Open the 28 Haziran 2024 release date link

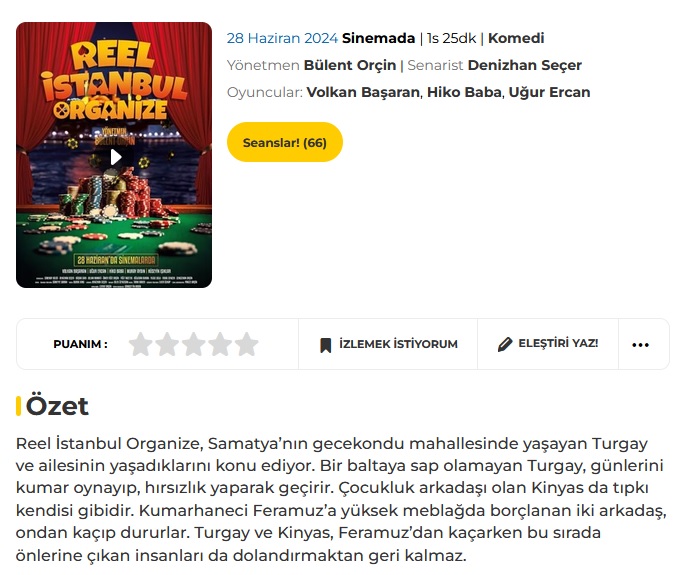(x=282, y=38)
